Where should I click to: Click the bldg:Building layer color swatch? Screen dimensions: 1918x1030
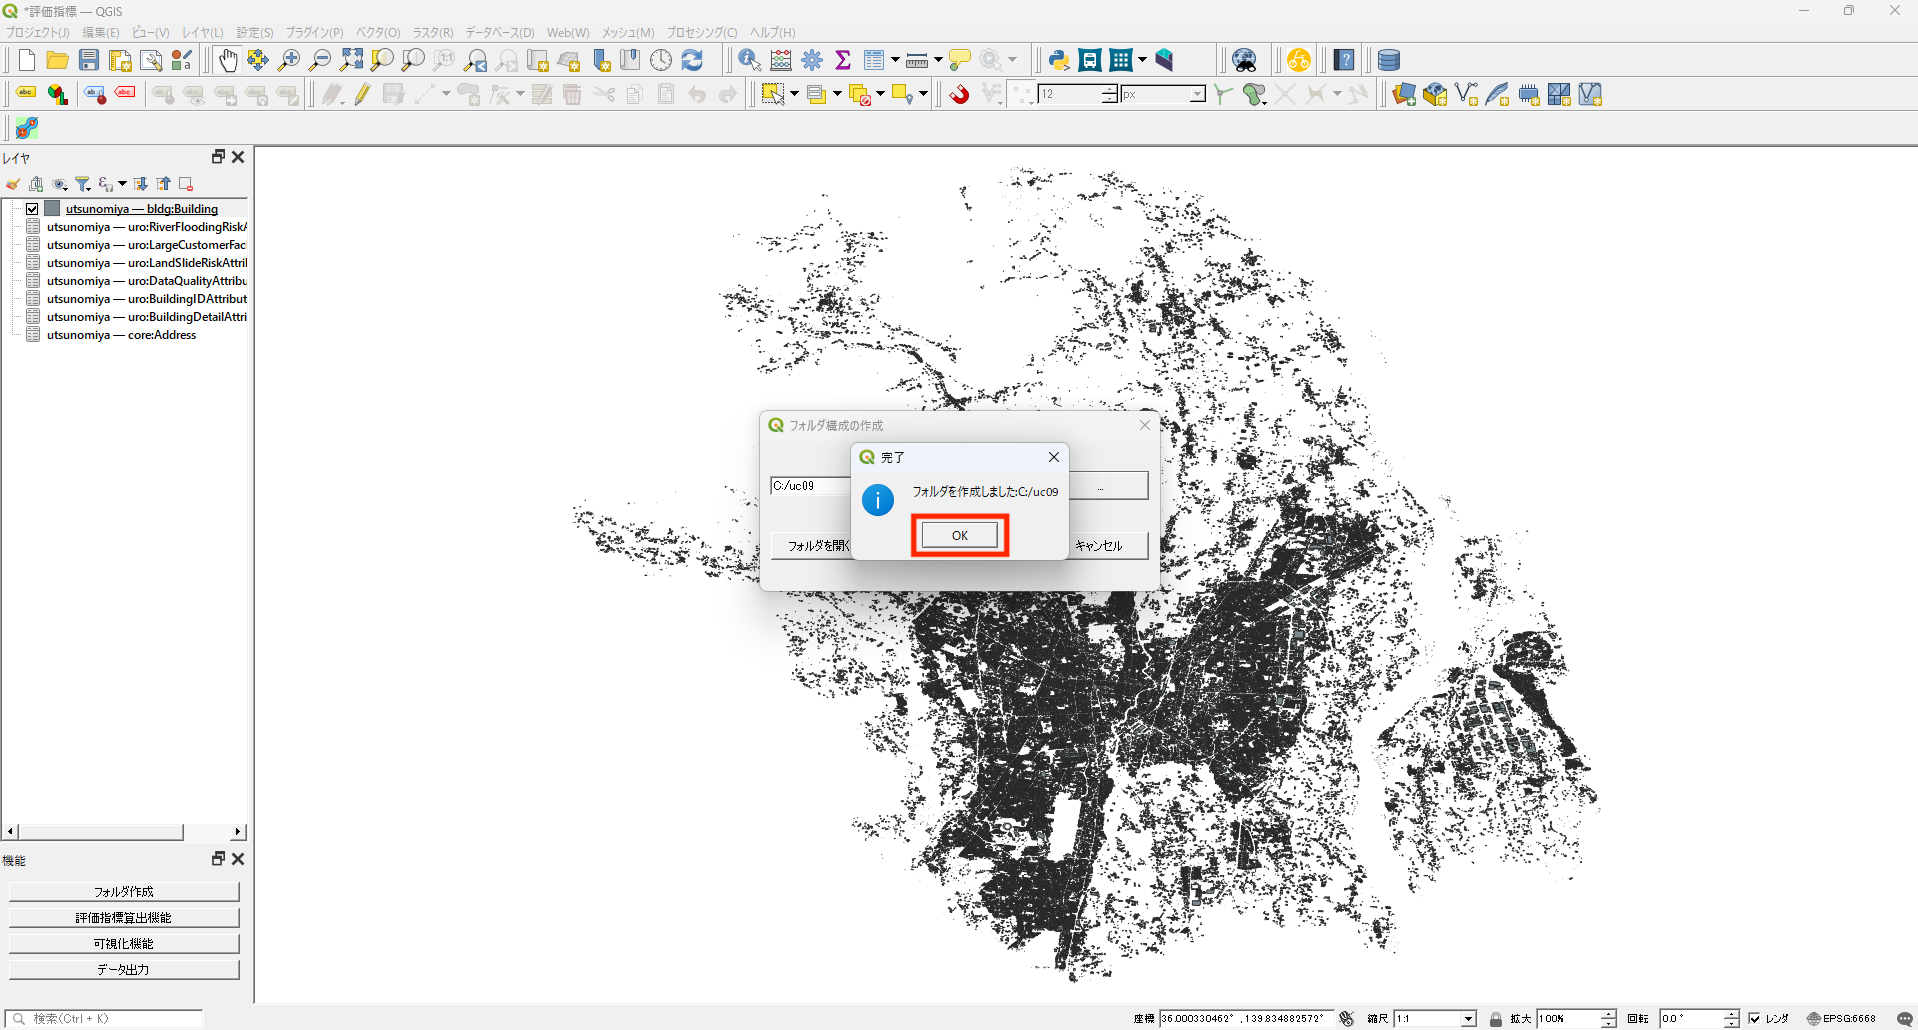coord(53,209)
